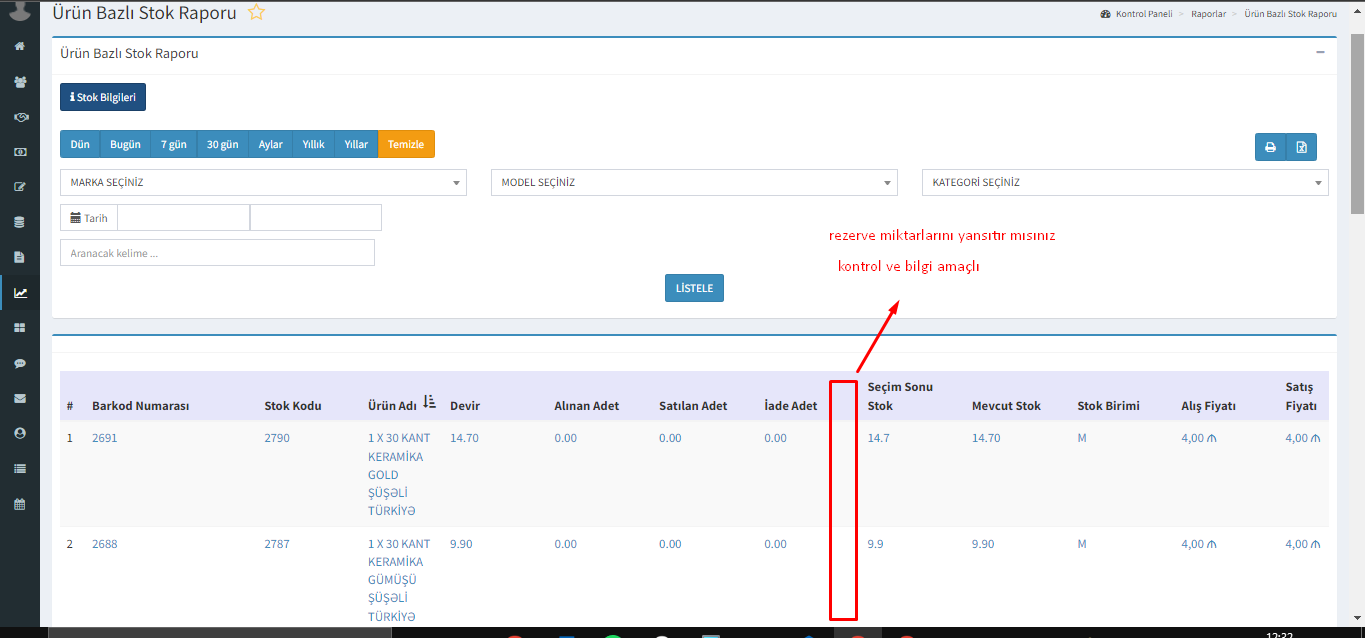Focus the Aranacak kelime search field
Viewport: 1365px width, 638px height.
[x=217, y=253]
